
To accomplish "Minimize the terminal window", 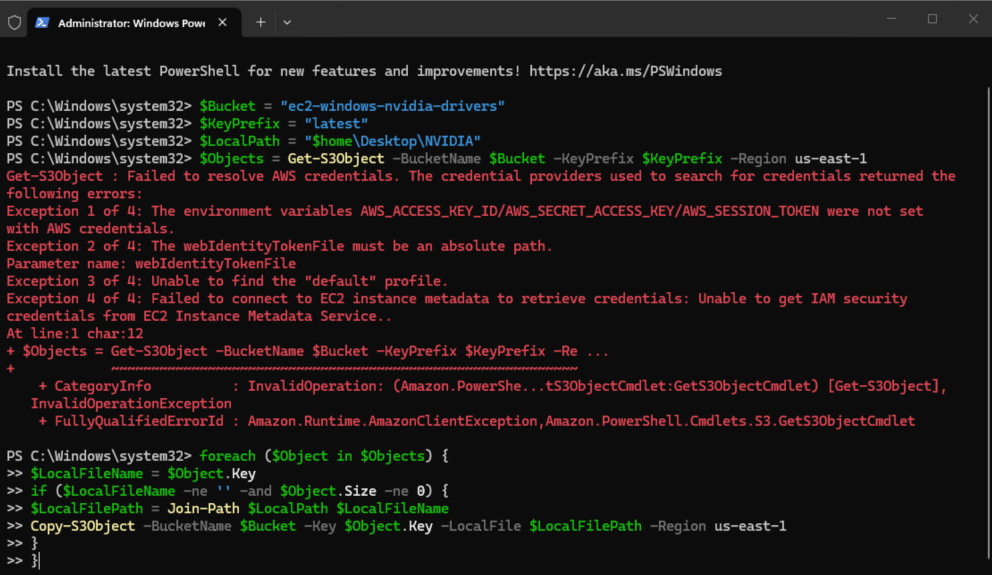I will click(891, 19).
